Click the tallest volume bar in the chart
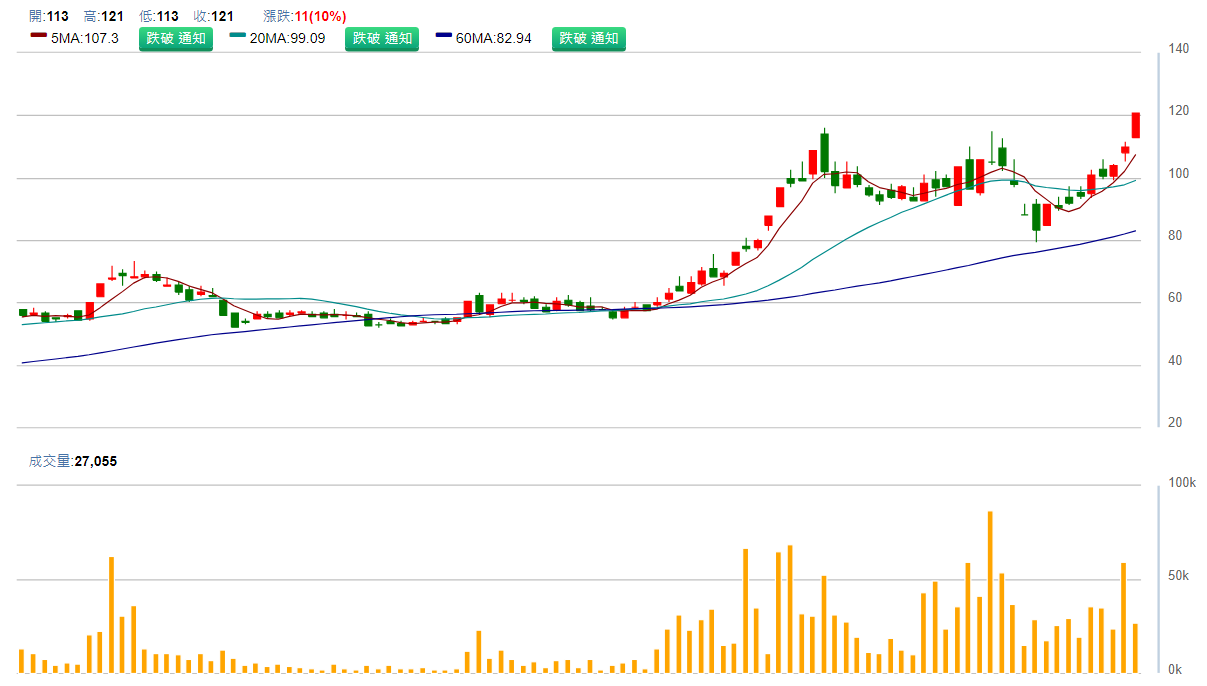 point(990,590)
